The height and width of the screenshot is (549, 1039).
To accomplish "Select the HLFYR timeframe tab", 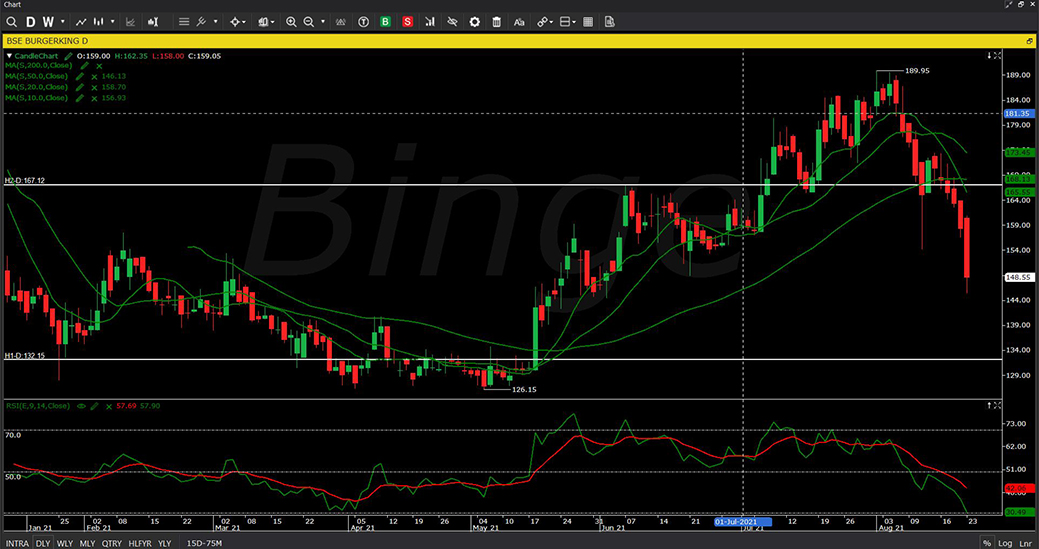I will (140, 544).
